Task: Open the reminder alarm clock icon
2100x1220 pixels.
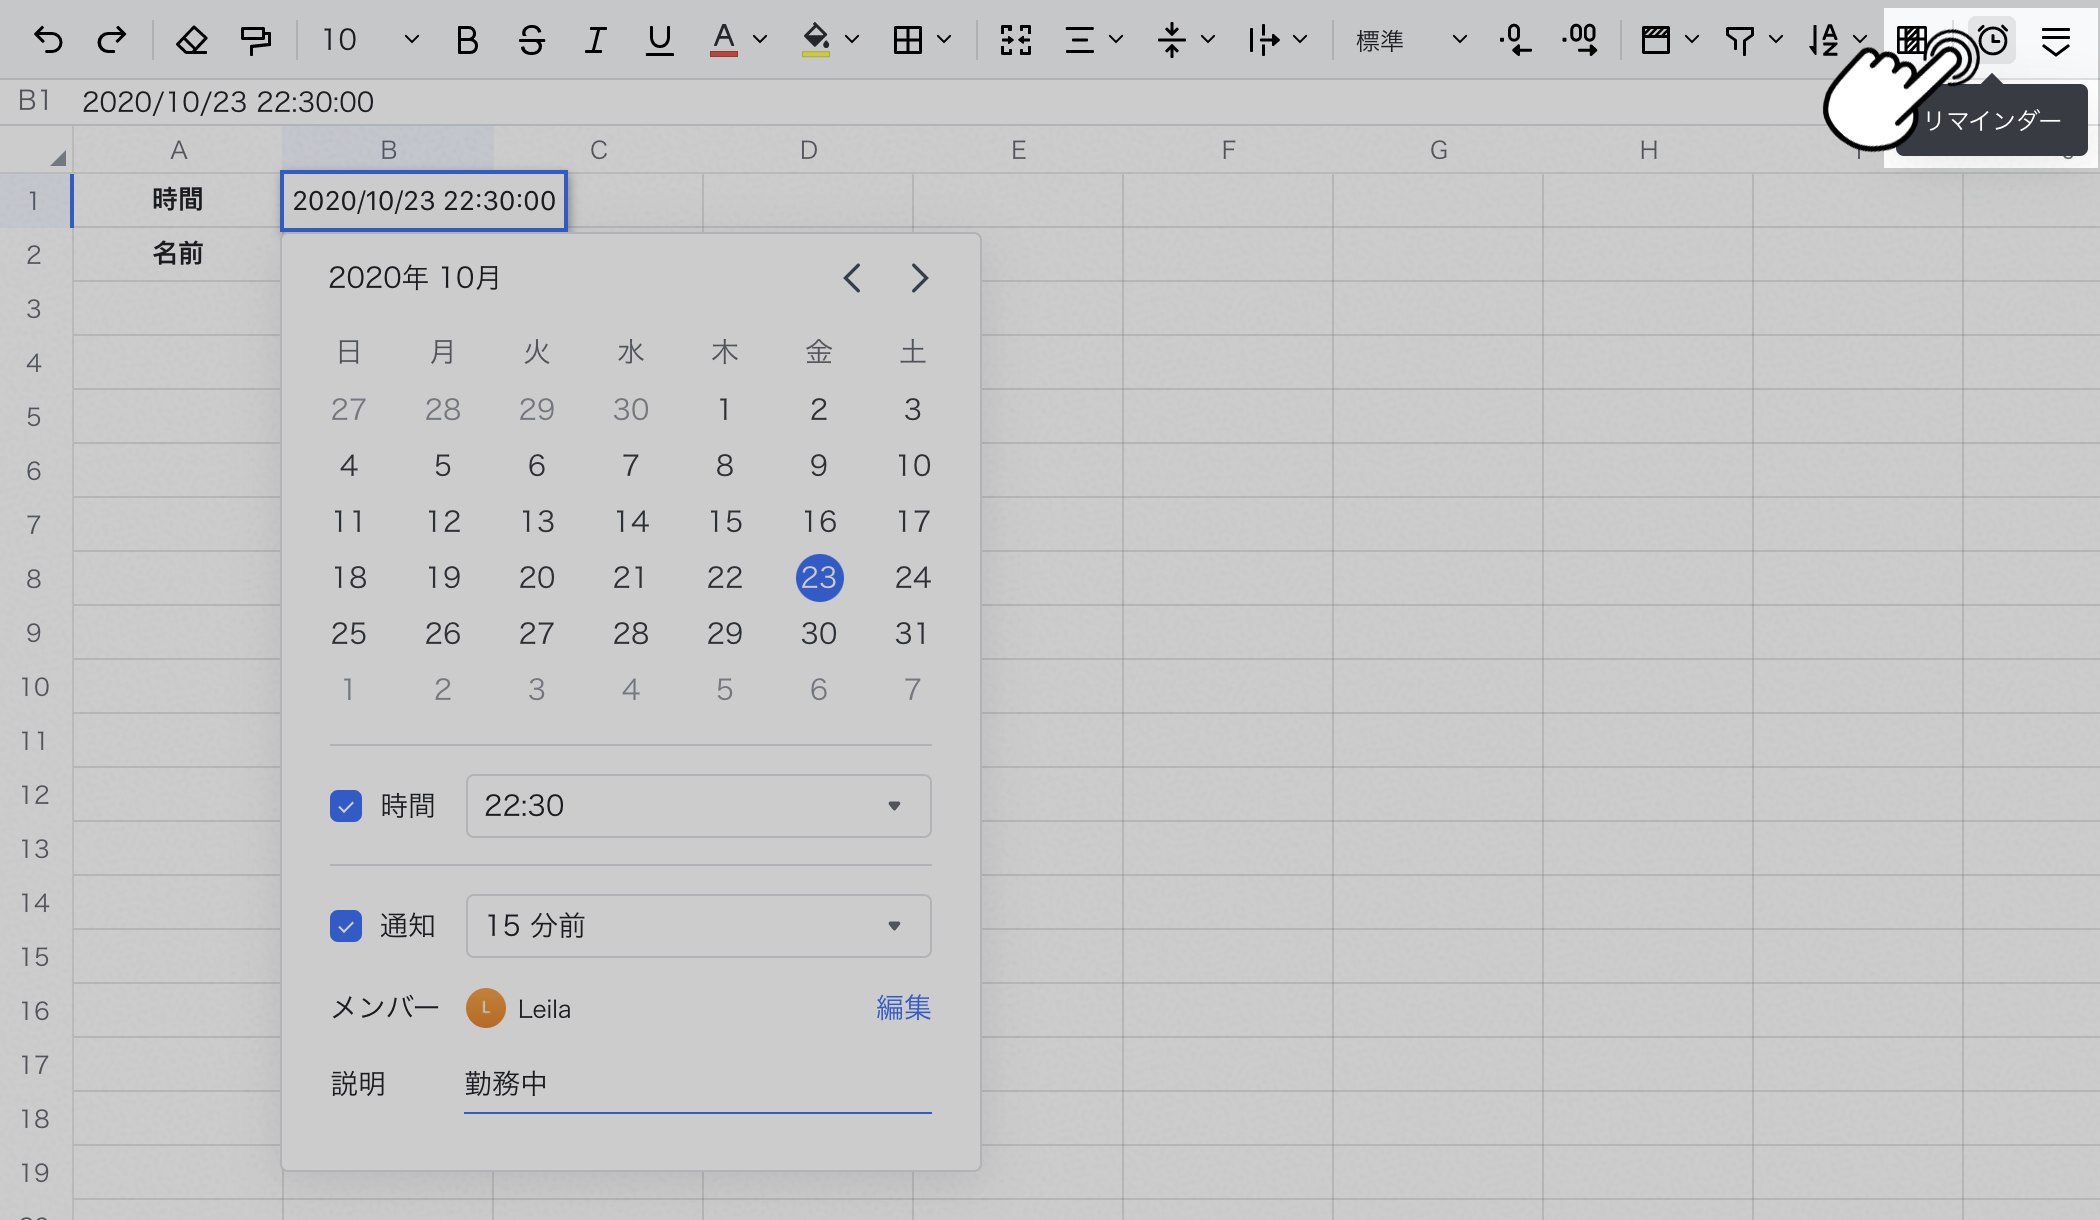Action: 1993,40
